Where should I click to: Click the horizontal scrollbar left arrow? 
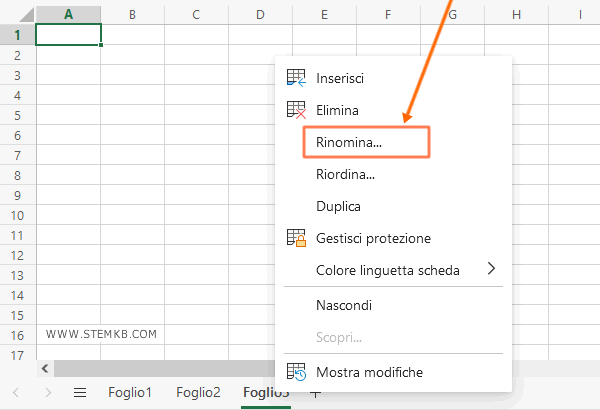[x=45, y=369]
